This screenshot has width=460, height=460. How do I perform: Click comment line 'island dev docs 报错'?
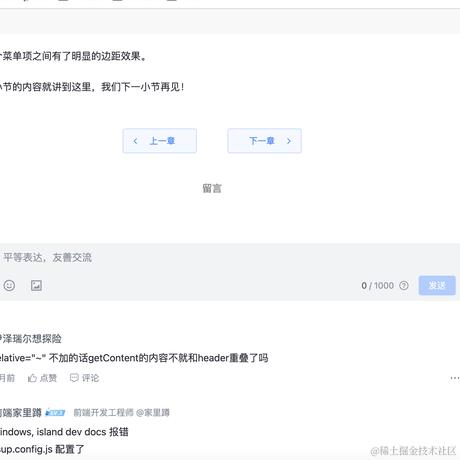(64, 432)
